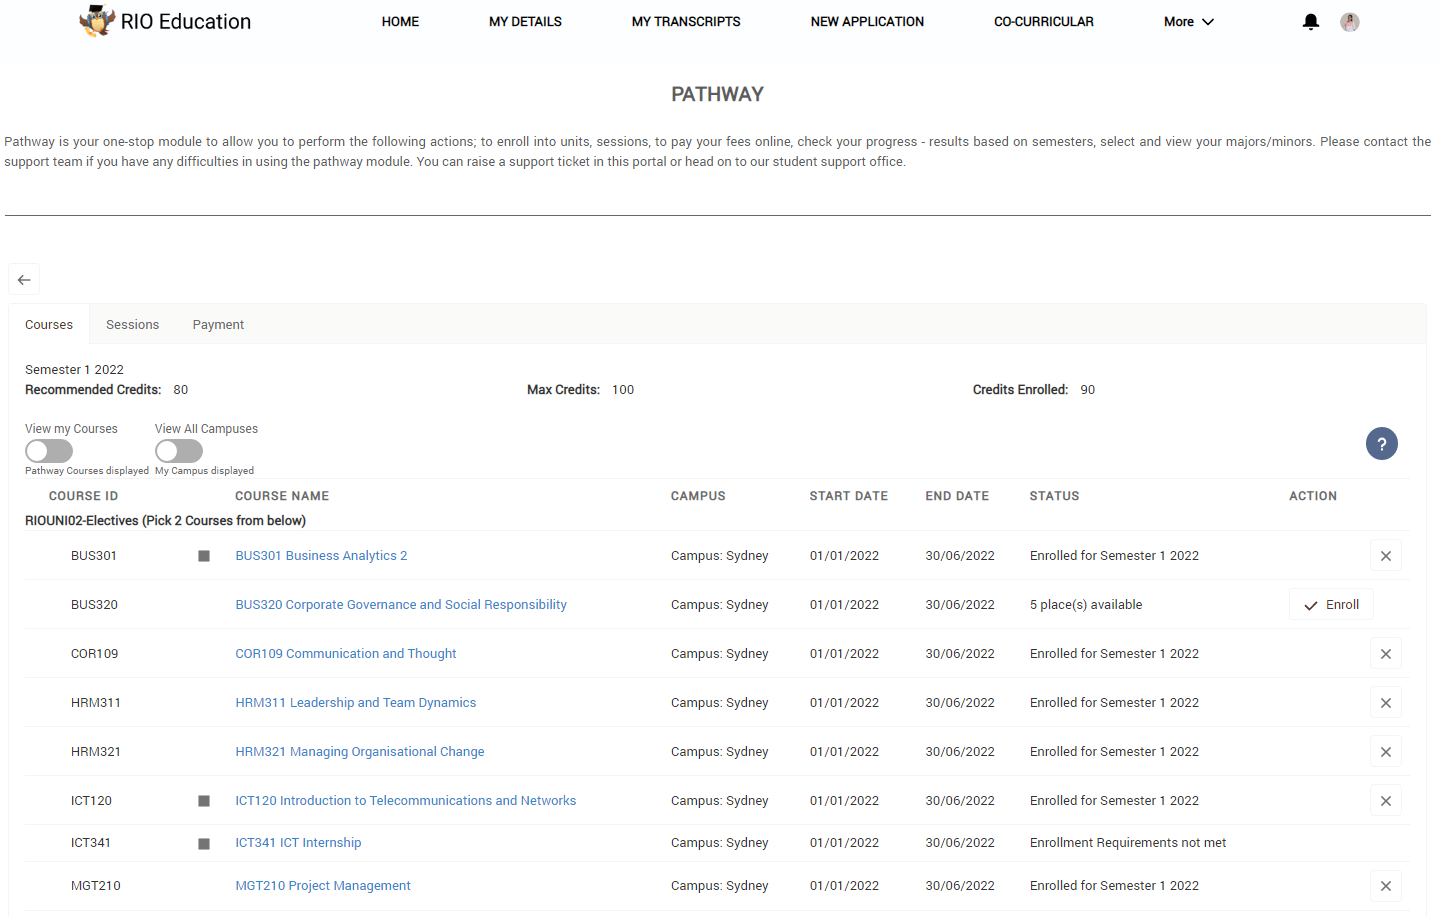Click X to drop HRM311 course
Image resolution: width=1439 pixels, height=916 pixels.
click(1385, 703)
